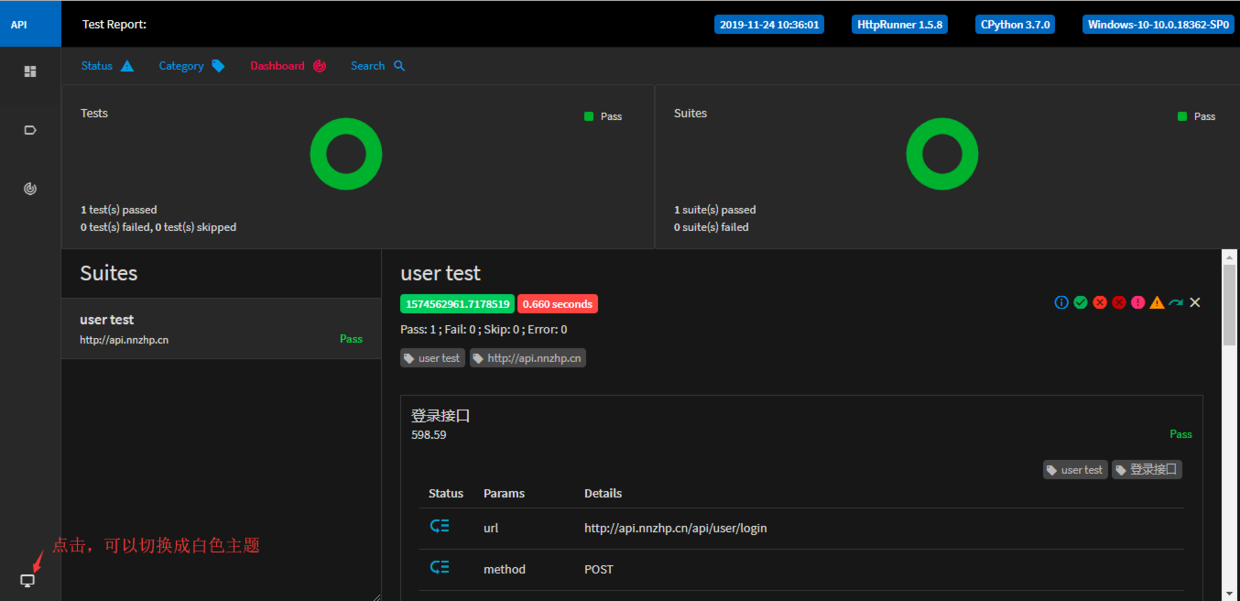Click the 'method' params cell
The image size is (1240, 601).
(504, 569)
